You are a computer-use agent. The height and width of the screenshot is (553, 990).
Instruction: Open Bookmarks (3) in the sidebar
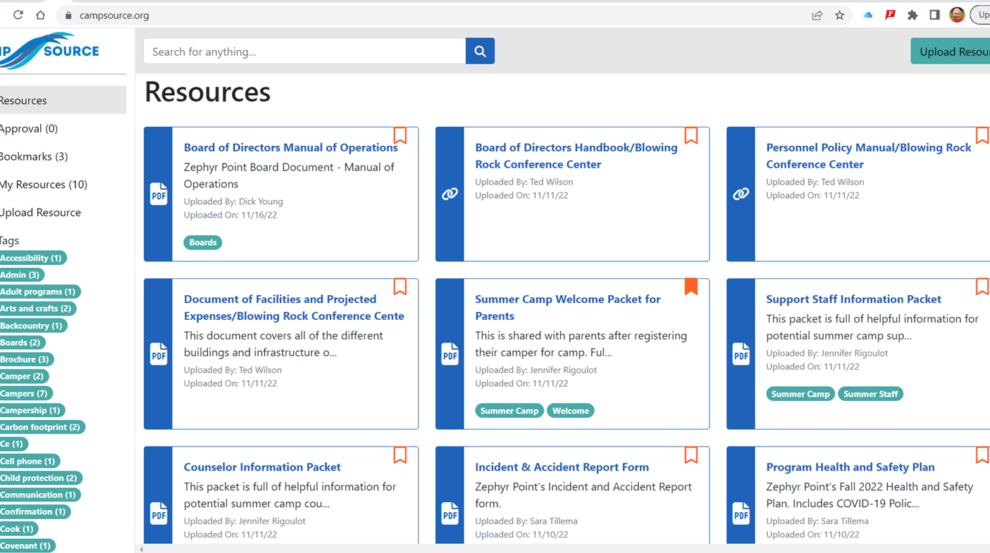pos(34,157)
